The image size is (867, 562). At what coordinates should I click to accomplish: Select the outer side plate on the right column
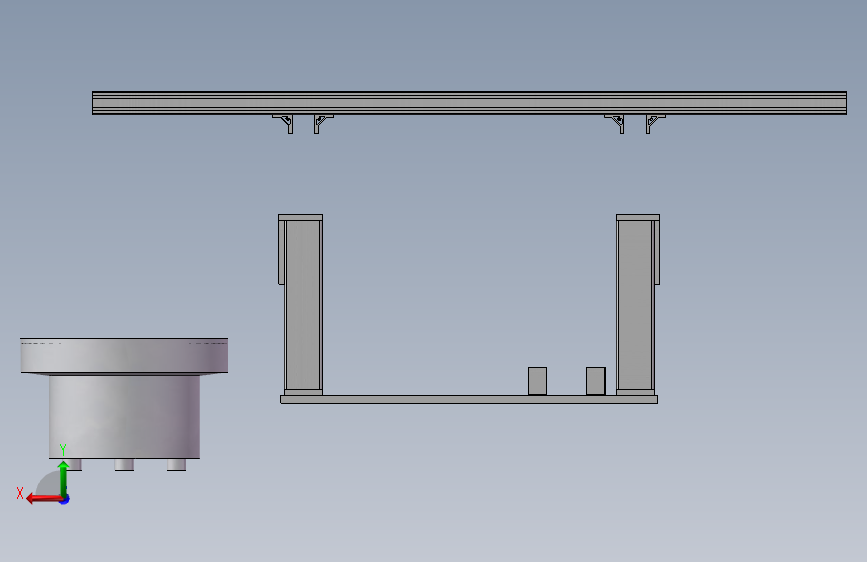click(657, 252)
